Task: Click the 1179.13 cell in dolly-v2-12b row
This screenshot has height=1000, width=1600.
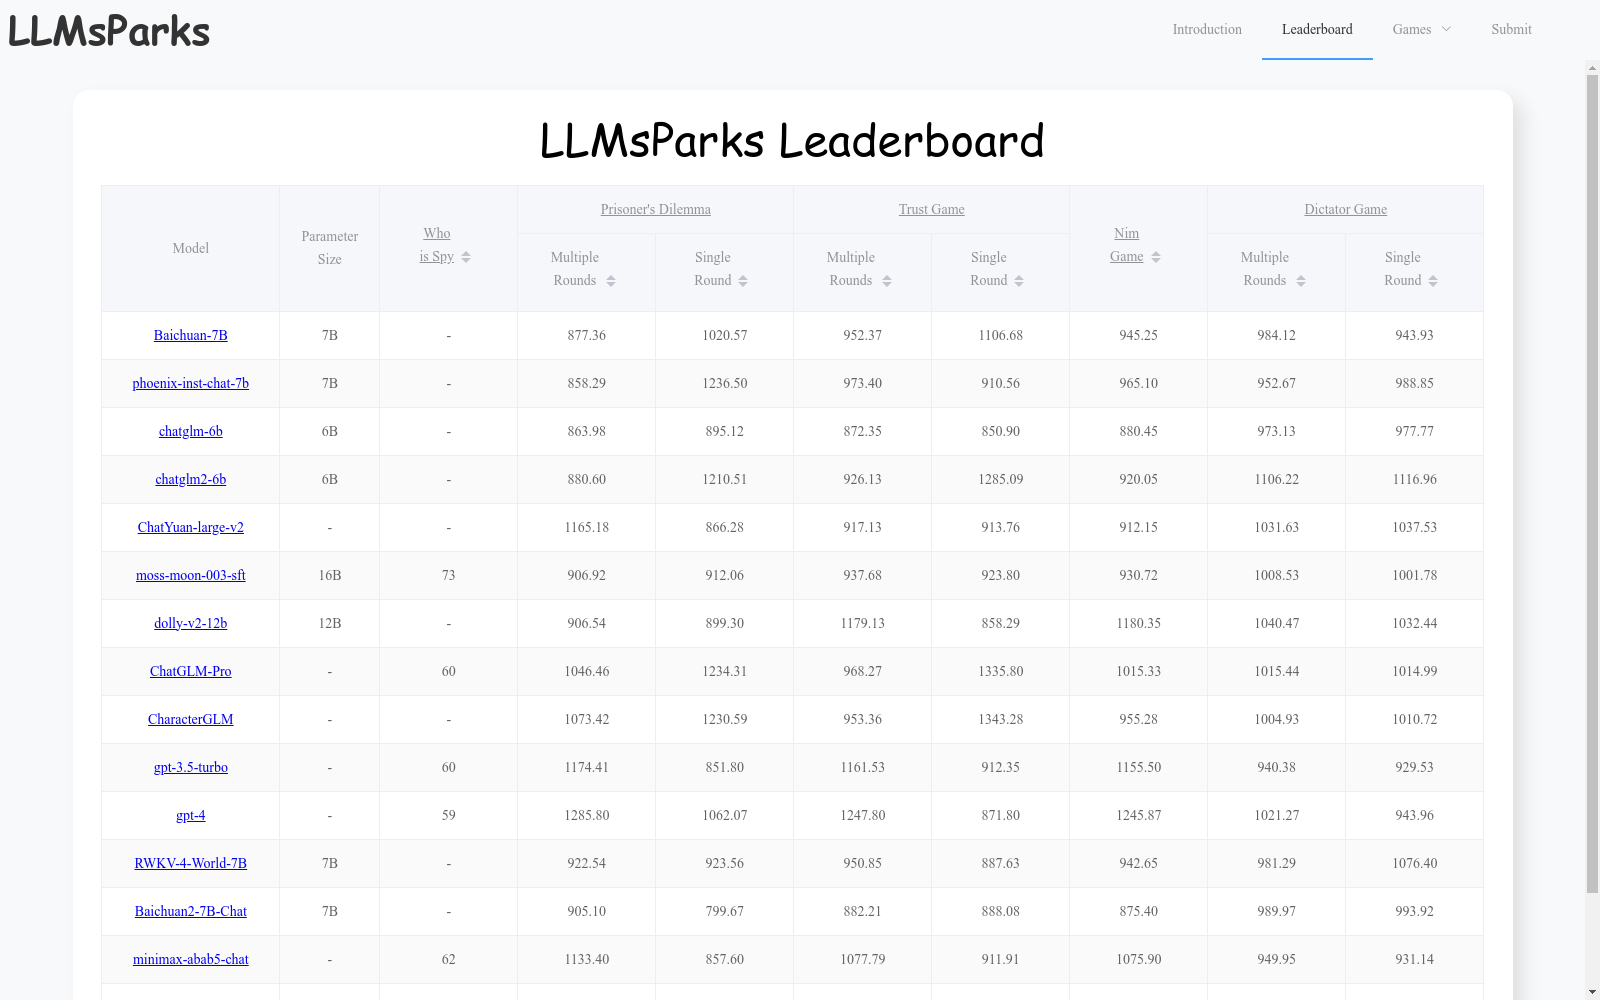Action: [863, 623]
